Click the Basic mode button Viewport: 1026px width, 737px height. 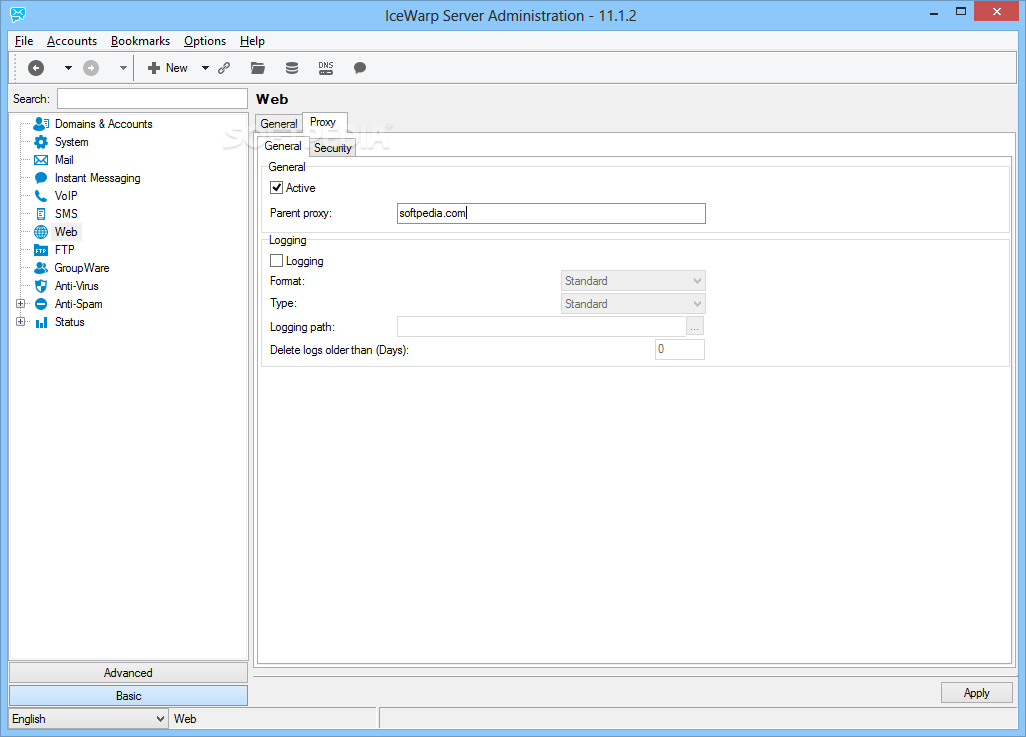point(128,696)
